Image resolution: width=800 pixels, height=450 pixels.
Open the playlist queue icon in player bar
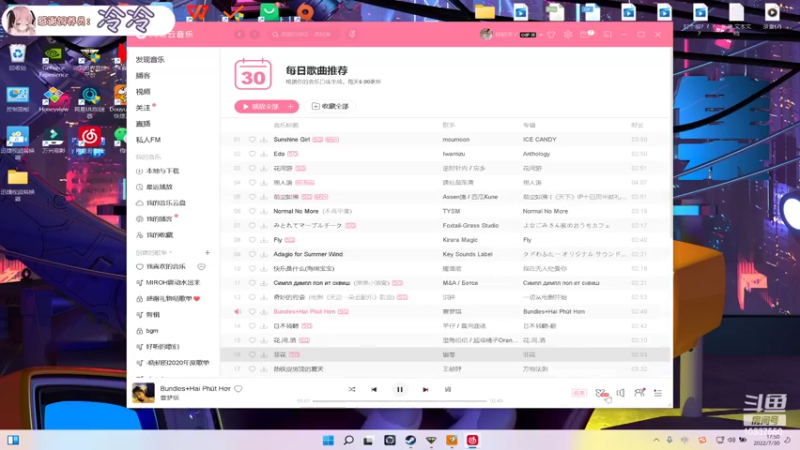tap(658, 393)
